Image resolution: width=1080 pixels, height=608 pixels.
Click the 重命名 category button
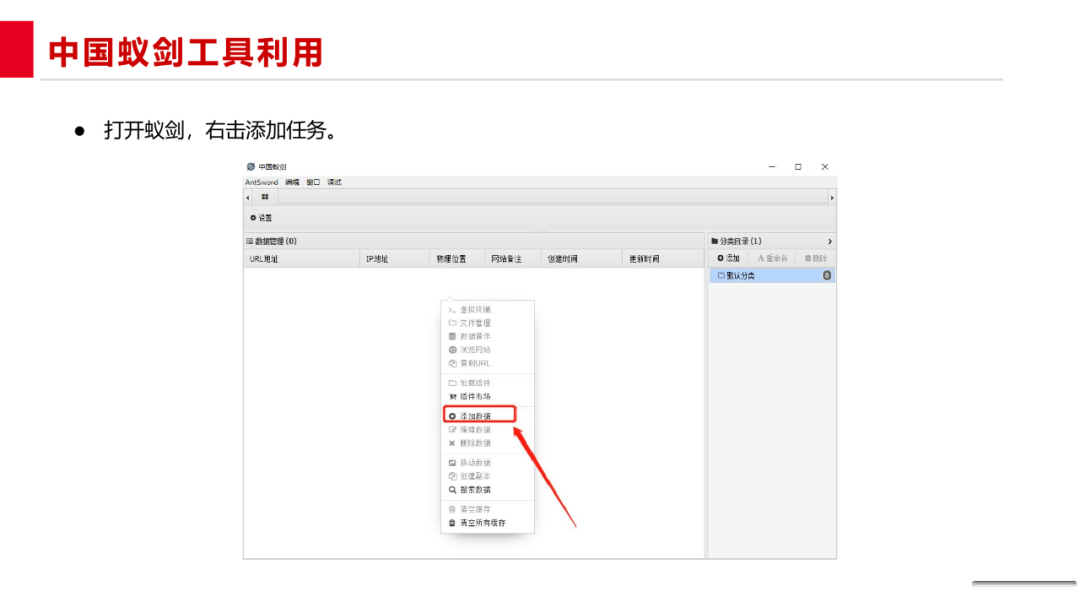(772, 258)
